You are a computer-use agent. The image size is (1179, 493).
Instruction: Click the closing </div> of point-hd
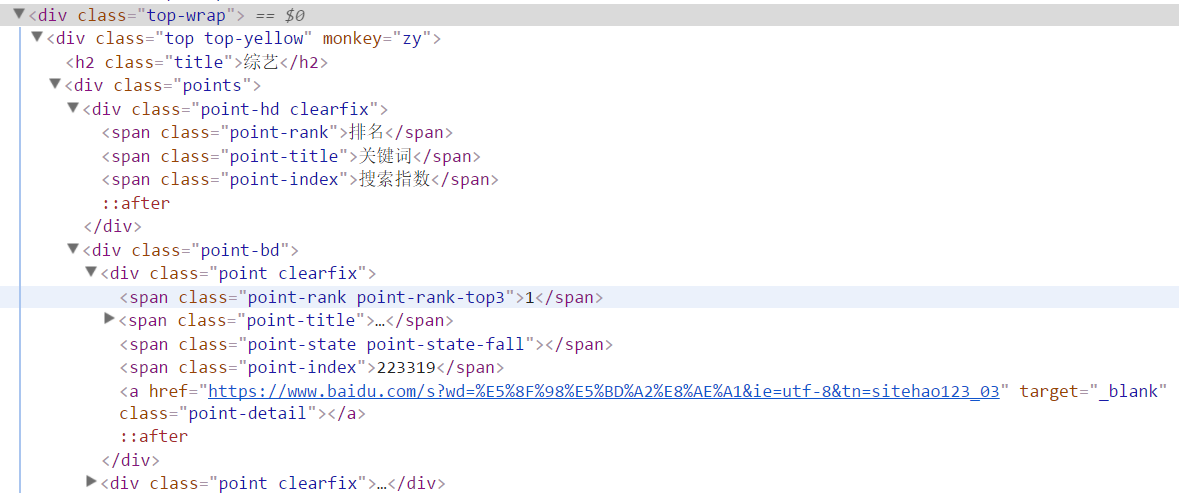112,226
